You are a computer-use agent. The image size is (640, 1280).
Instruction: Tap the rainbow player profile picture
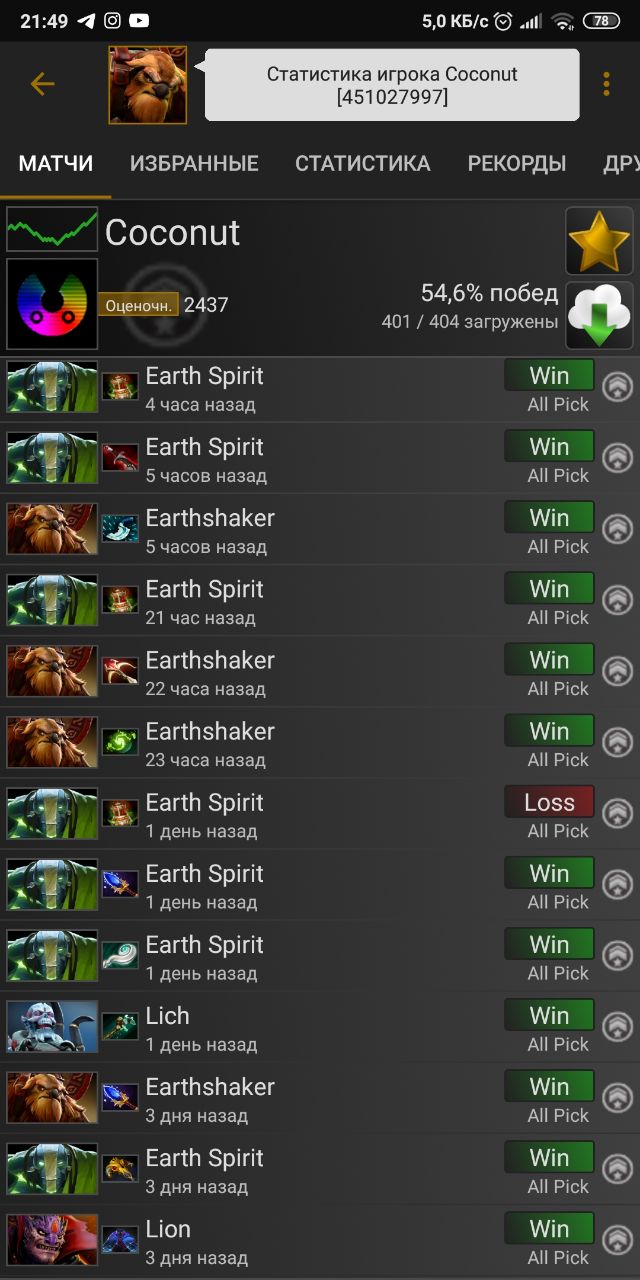52,305
